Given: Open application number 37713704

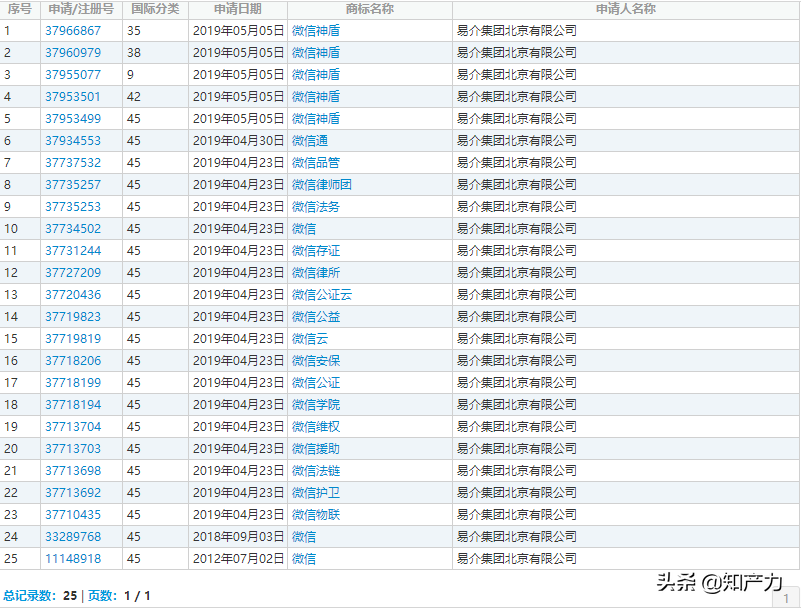Looking at the screenshot, I should [x=73, y=426].
